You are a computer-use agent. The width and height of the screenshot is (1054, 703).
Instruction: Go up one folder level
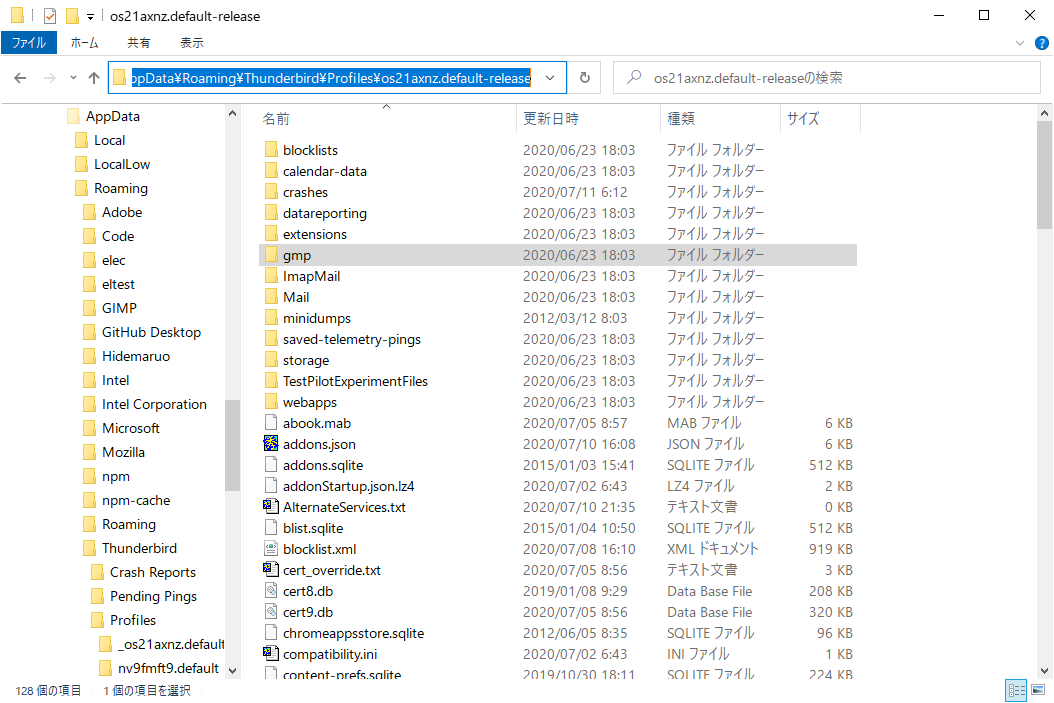click(94, 78)
